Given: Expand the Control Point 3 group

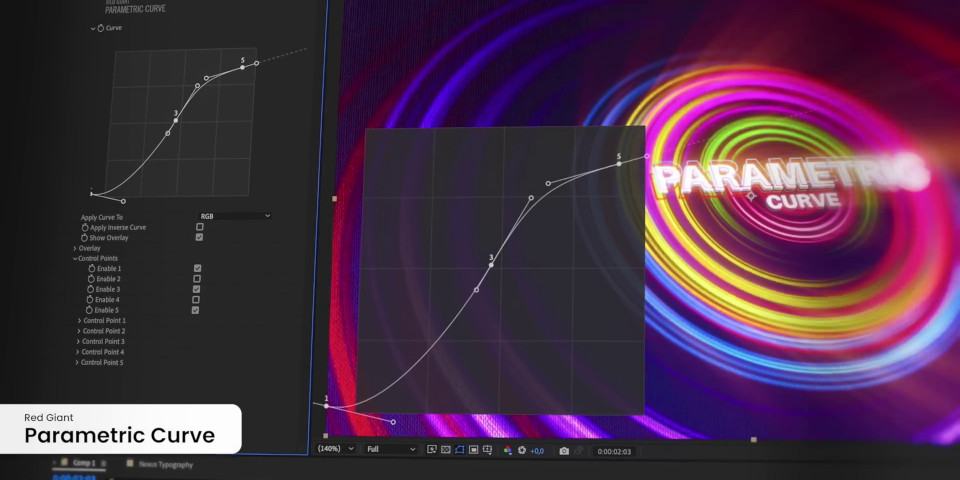Looking at the screenshot, I should (78, 342).
